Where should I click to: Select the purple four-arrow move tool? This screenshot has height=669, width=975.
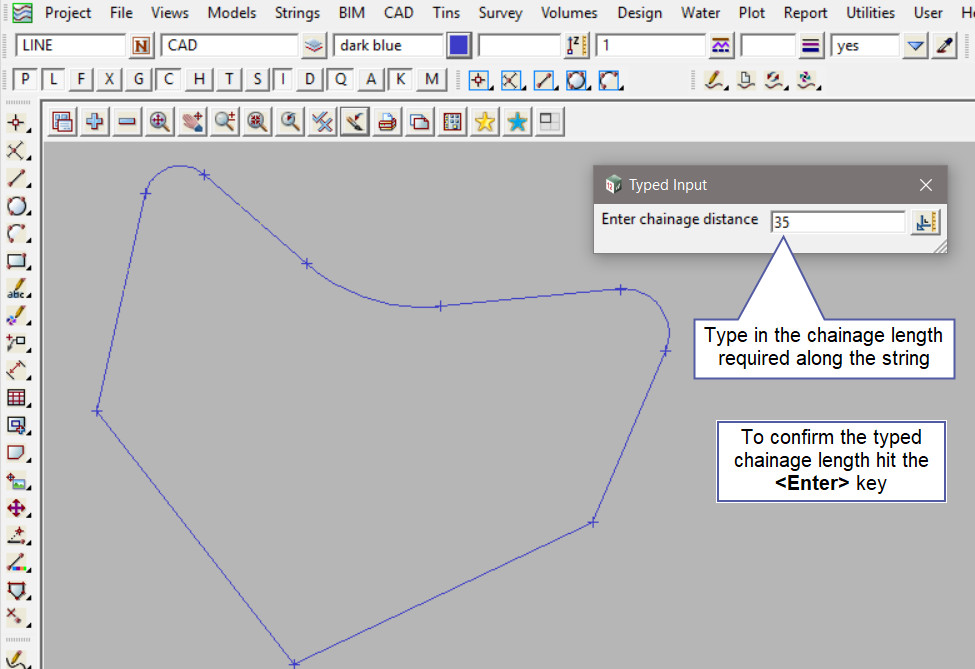click(x=16, y=508)
